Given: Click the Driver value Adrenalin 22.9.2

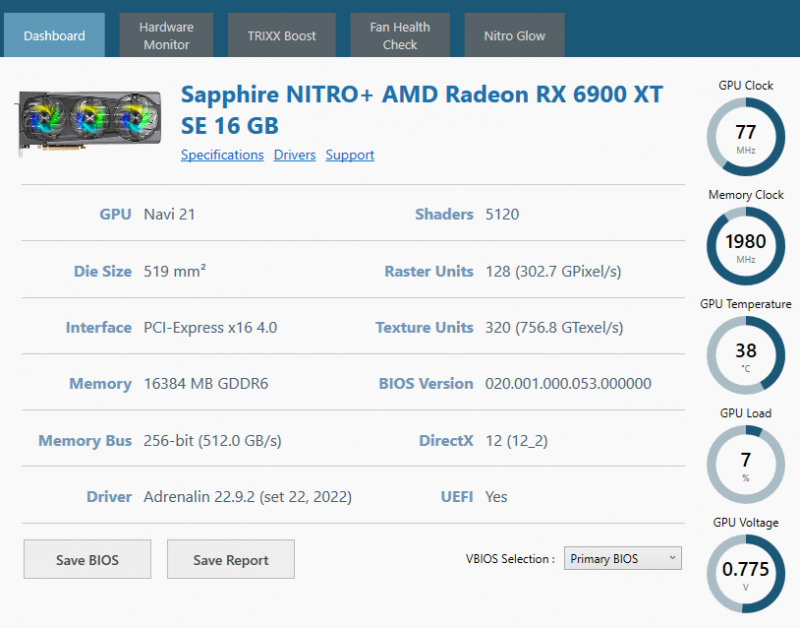Looking at the screenshot, I should 247,496.
